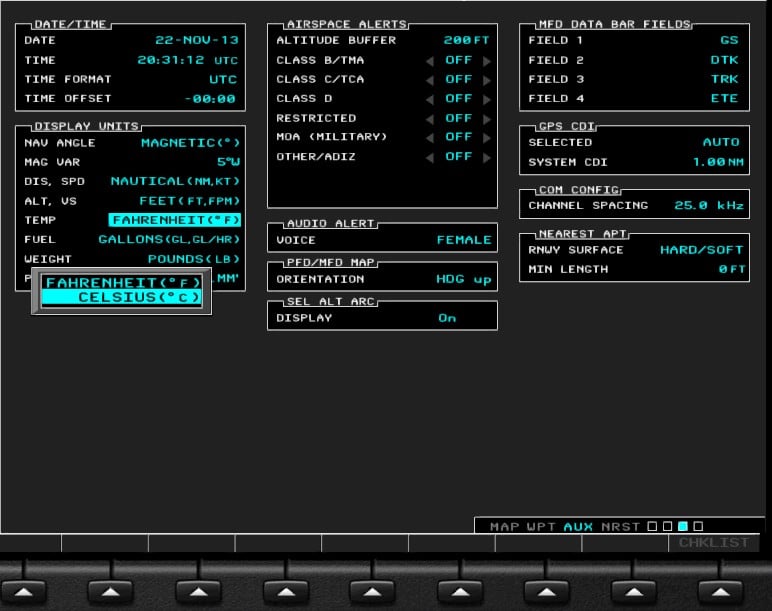Click left arrow beside CLASS B/TMA

(429, 60)
